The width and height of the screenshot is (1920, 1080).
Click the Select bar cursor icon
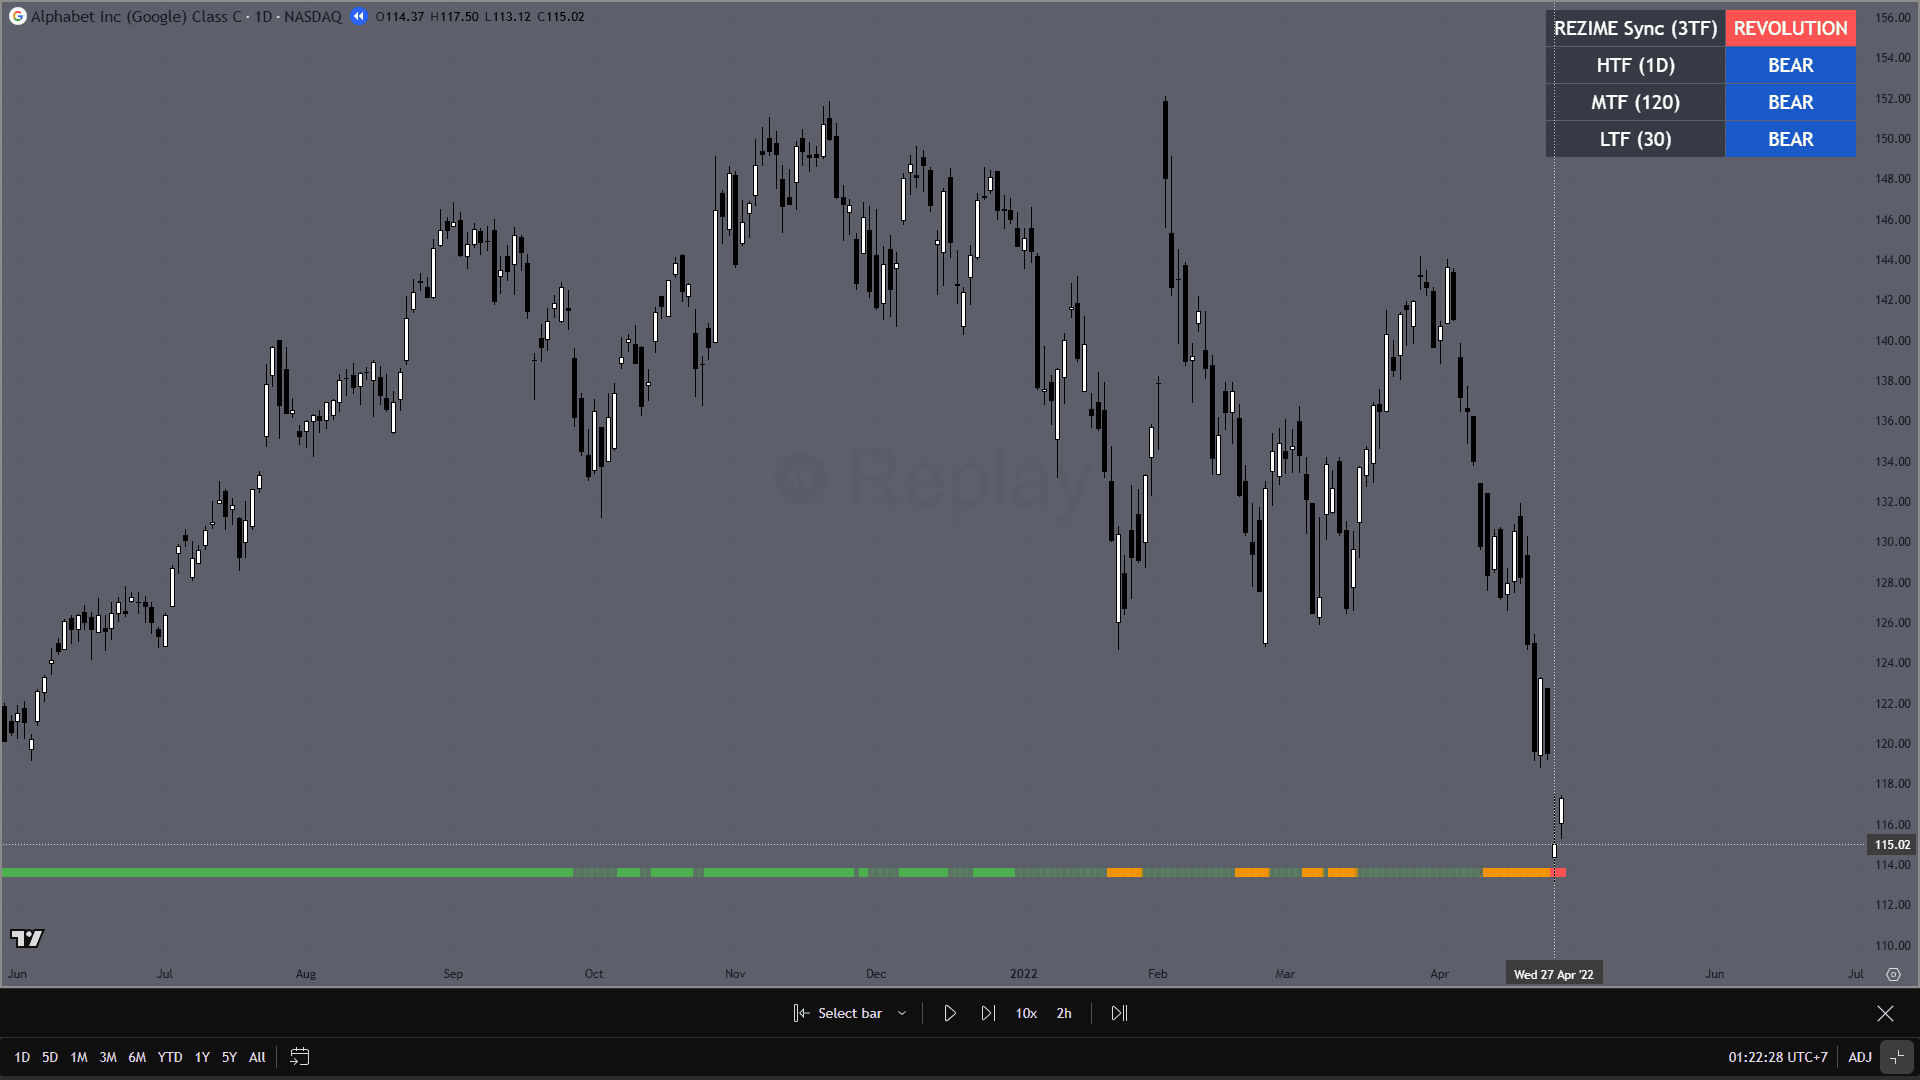coord(801,1013)
